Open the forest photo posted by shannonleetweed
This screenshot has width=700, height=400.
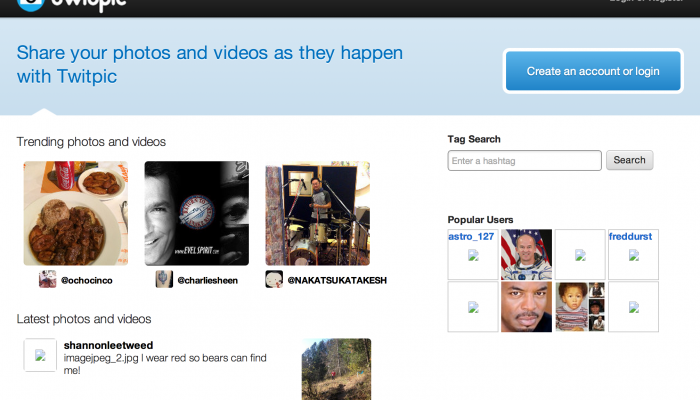pos(337,369)
